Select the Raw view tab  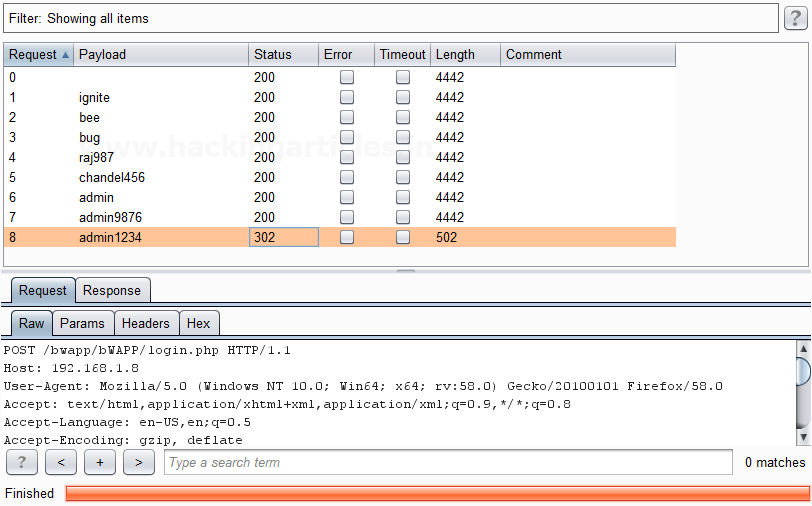[32, 323]
